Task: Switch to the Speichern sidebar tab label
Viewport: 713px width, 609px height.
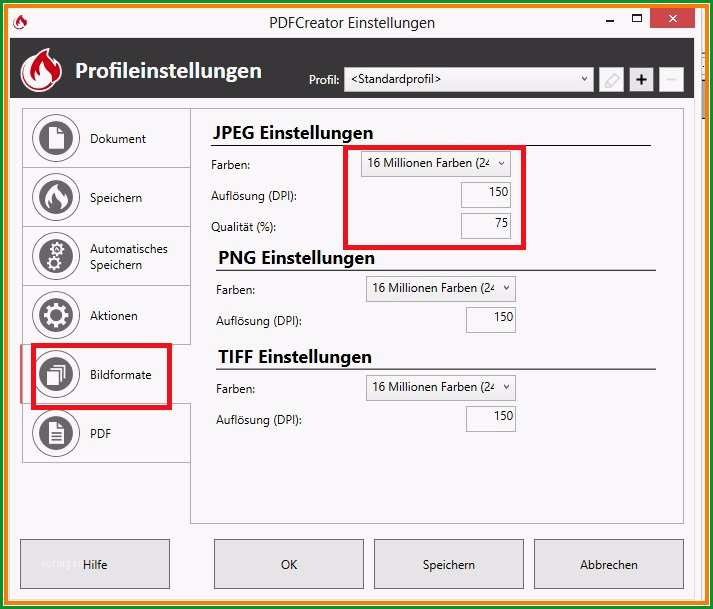Action: 116,198
